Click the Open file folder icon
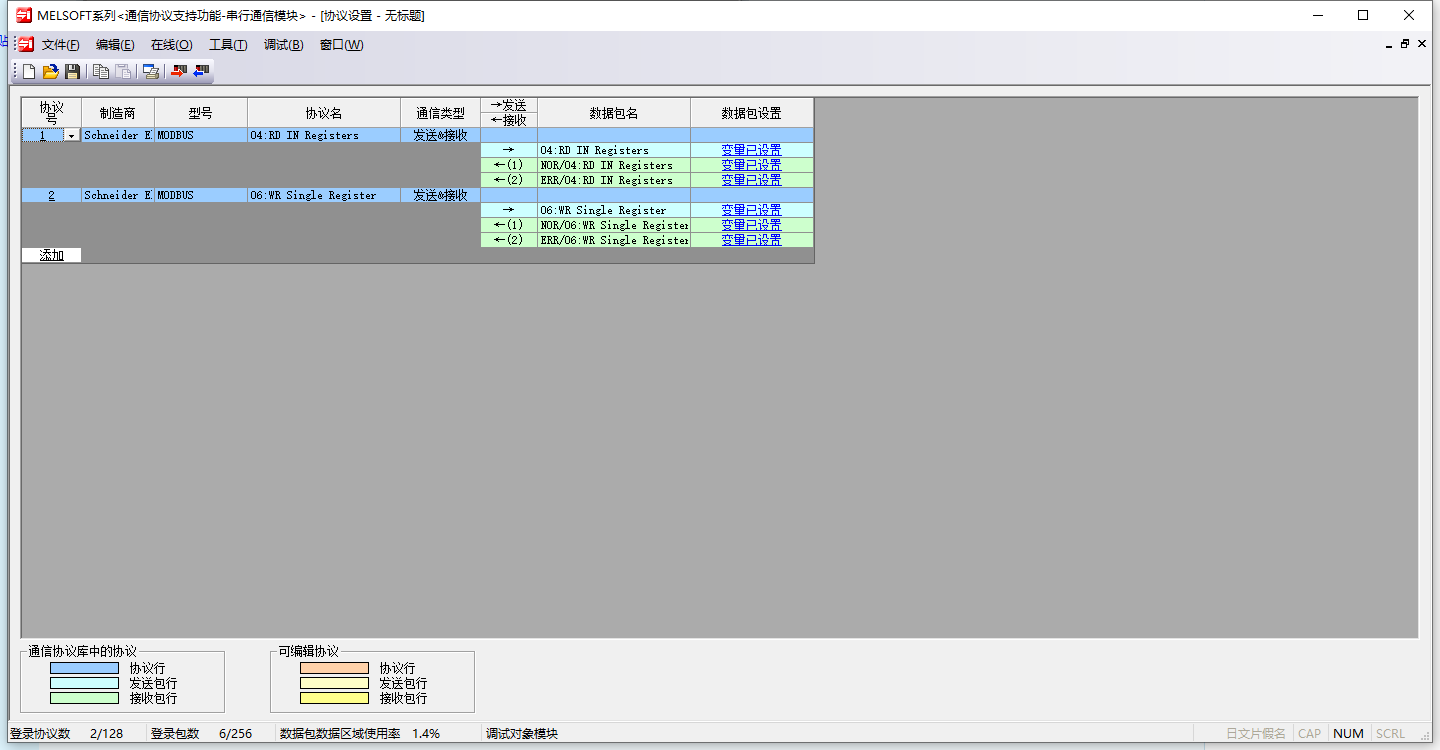Viewport: 1440px width, 750px height. point(50,71)
